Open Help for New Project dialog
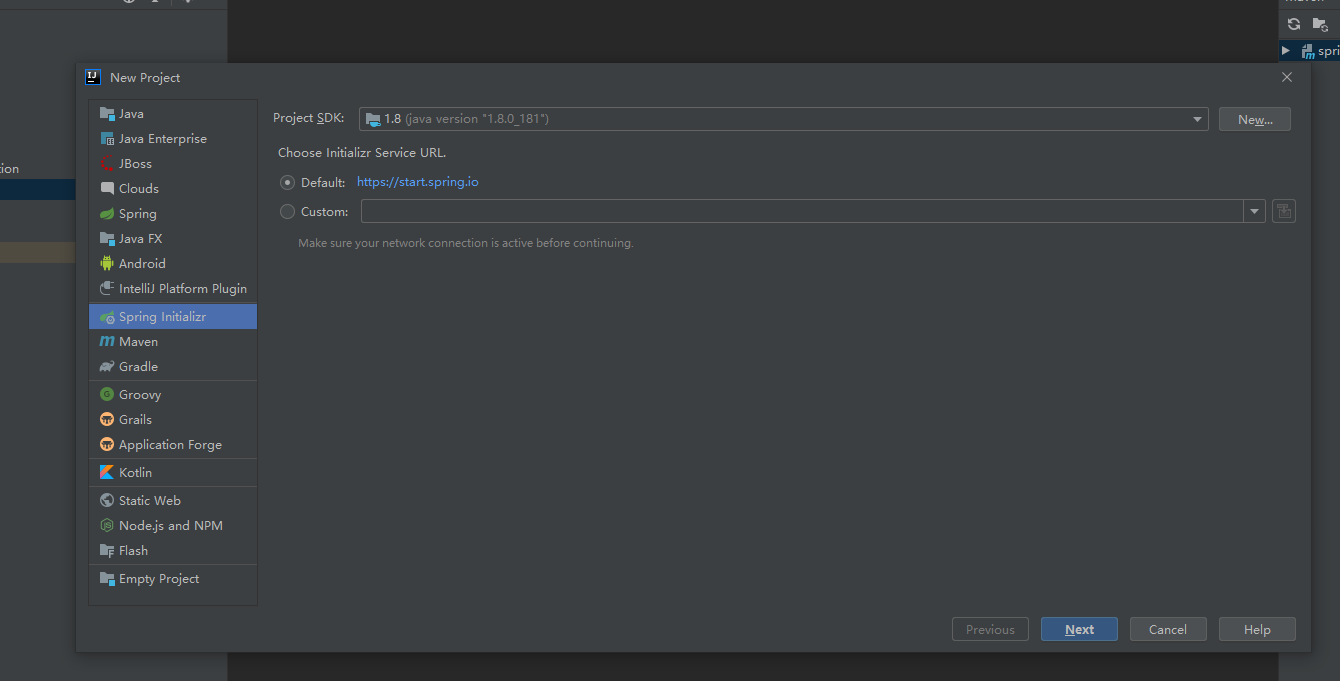1340x681 pixels. pyautogui.click(x=1257, y=629)
